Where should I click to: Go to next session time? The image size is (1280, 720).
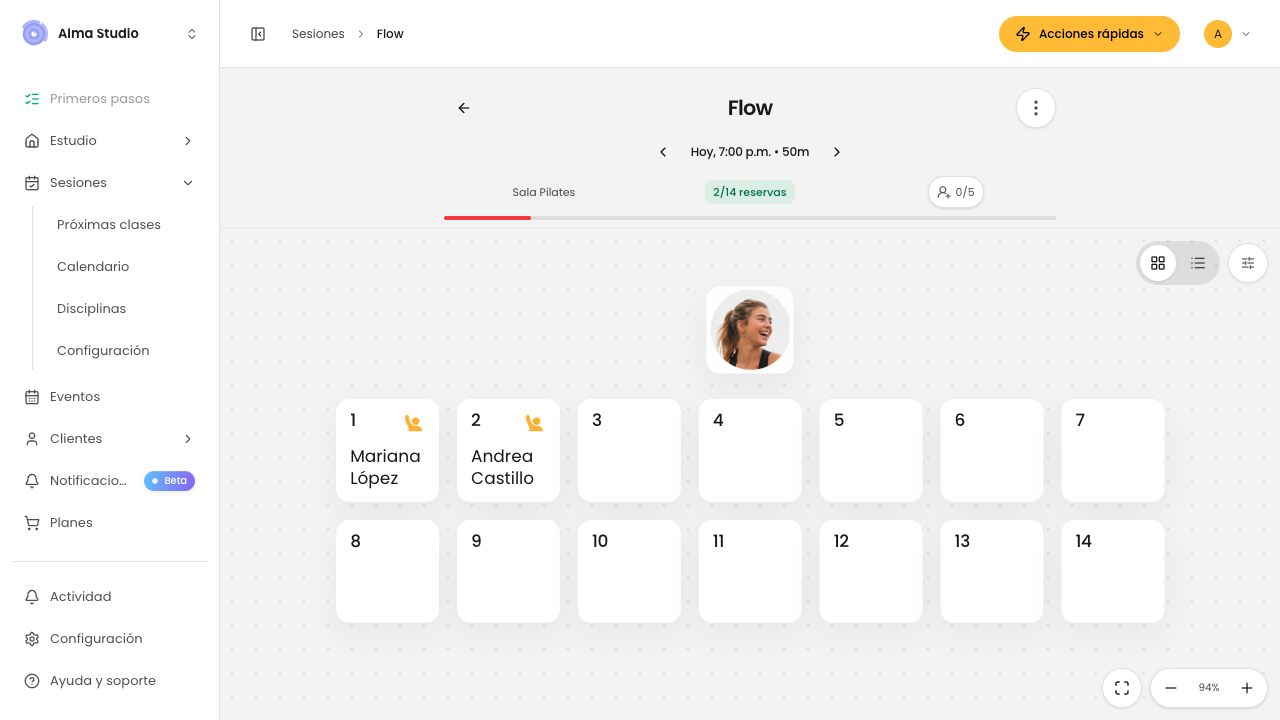[837, 152]
